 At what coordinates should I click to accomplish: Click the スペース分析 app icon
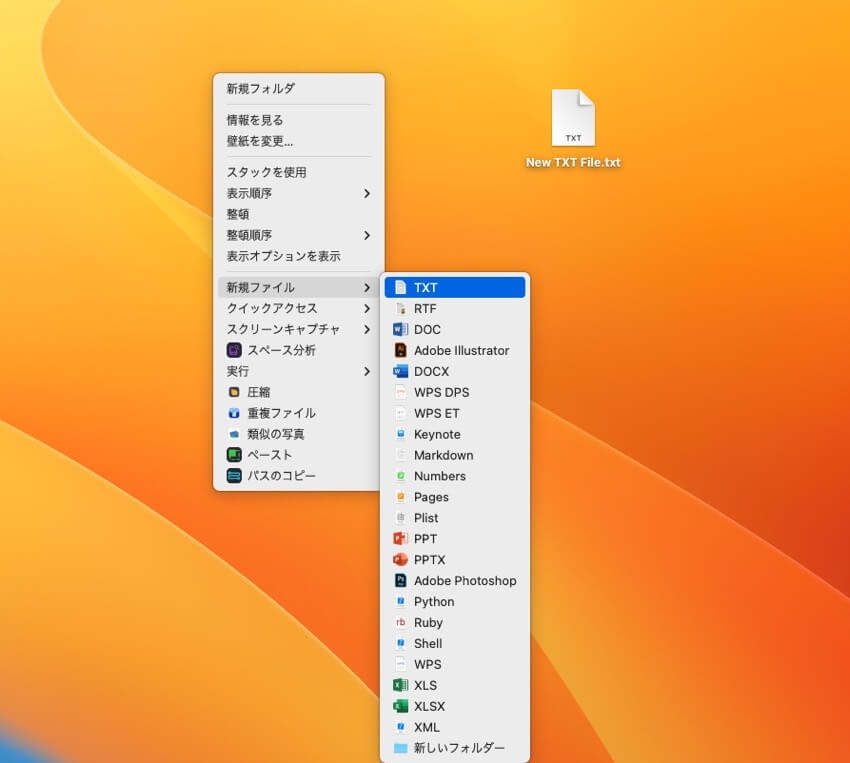[x=234, y=350]
